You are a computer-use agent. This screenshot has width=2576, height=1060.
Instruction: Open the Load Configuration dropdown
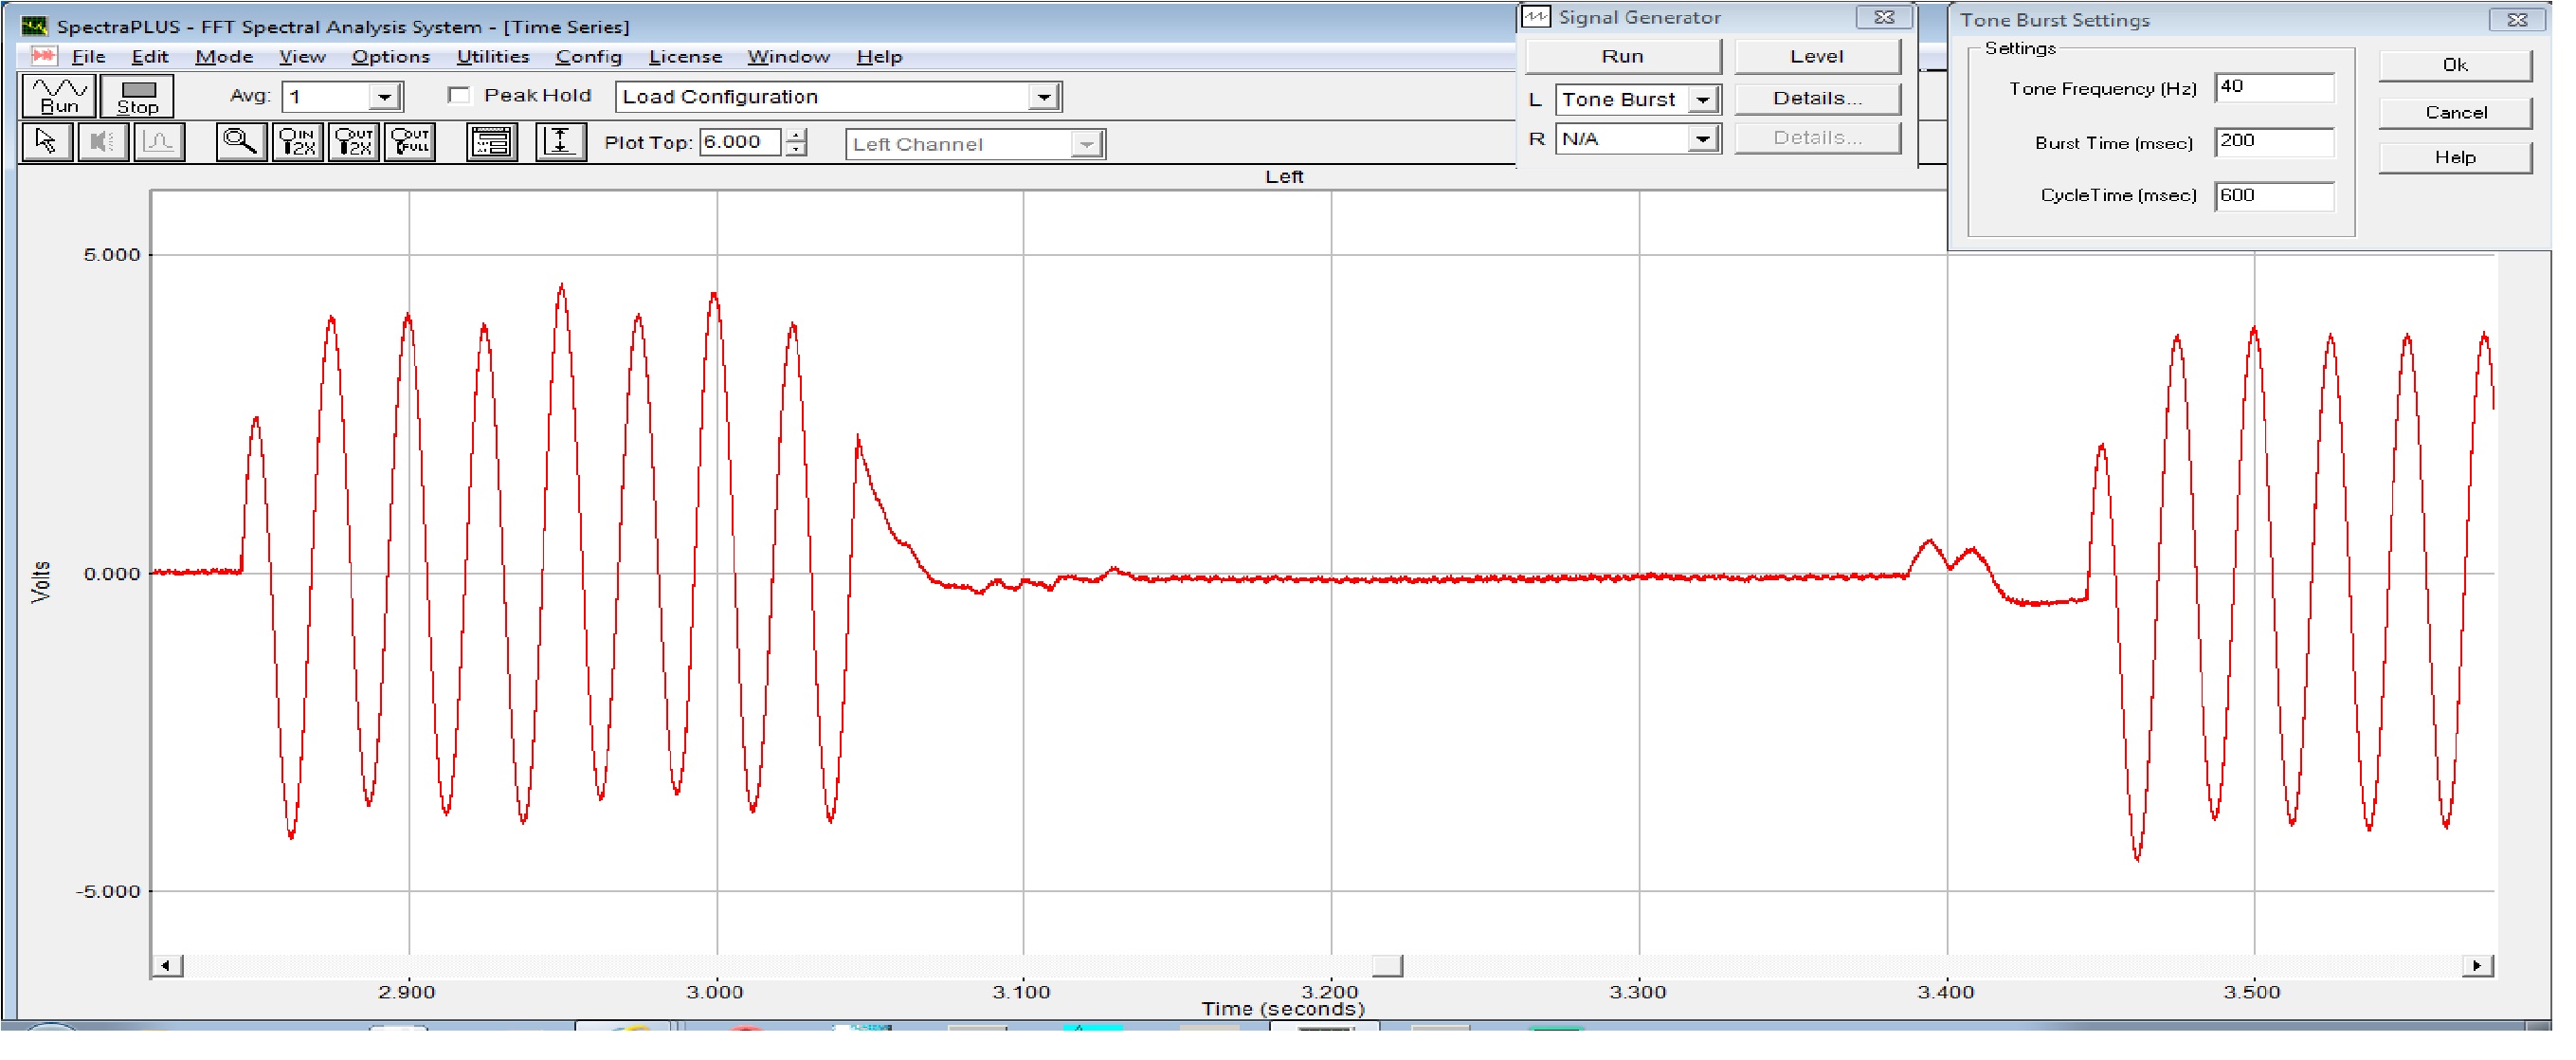[1044, 97]
